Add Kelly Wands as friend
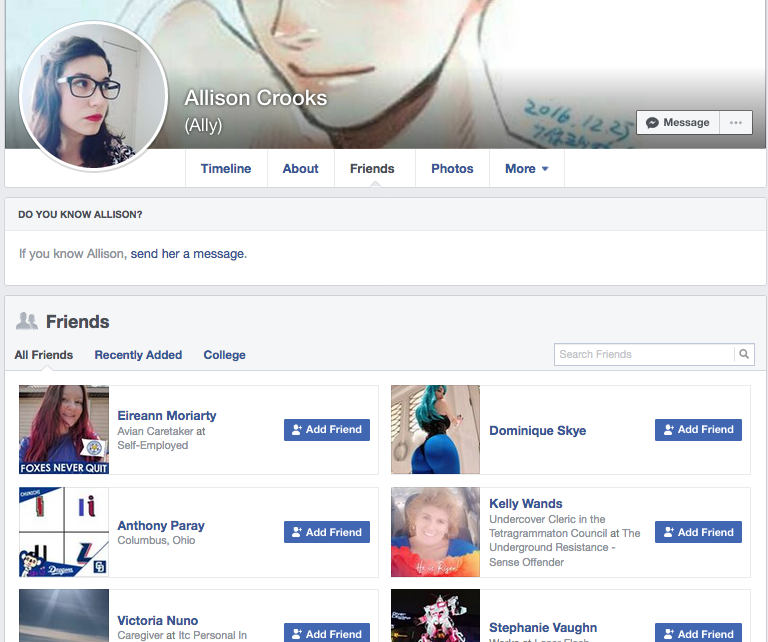Viewport: 768px width, 642px height. click(698, 532)
